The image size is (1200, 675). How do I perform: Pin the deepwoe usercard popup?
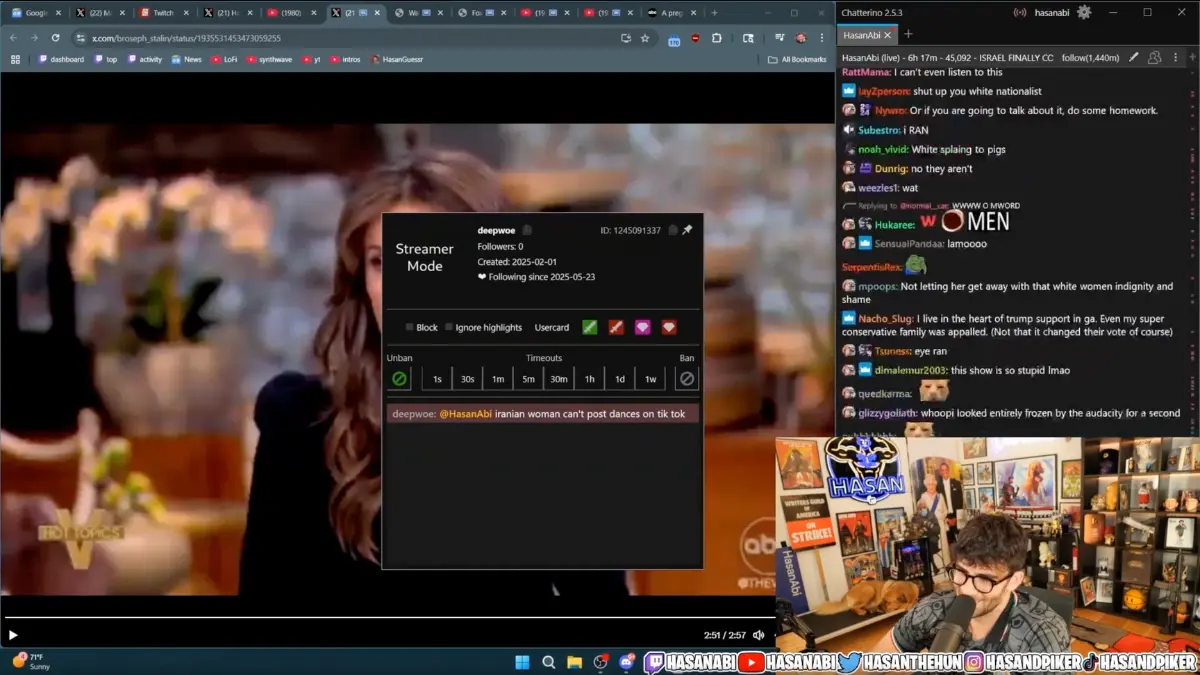coord(687,230)
